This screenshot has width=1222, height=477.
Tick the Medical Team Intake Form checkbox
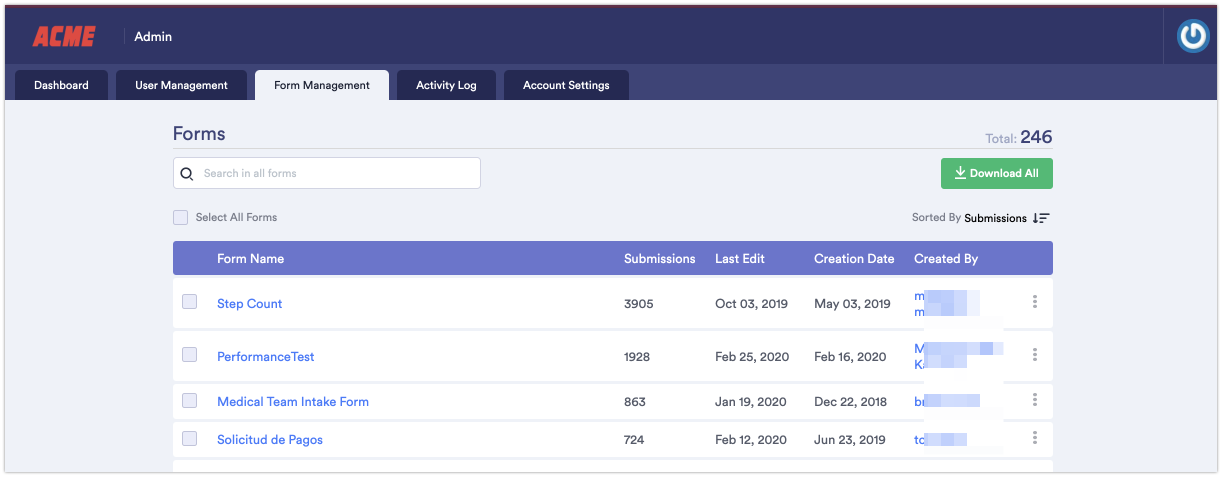tap(190, 401)
